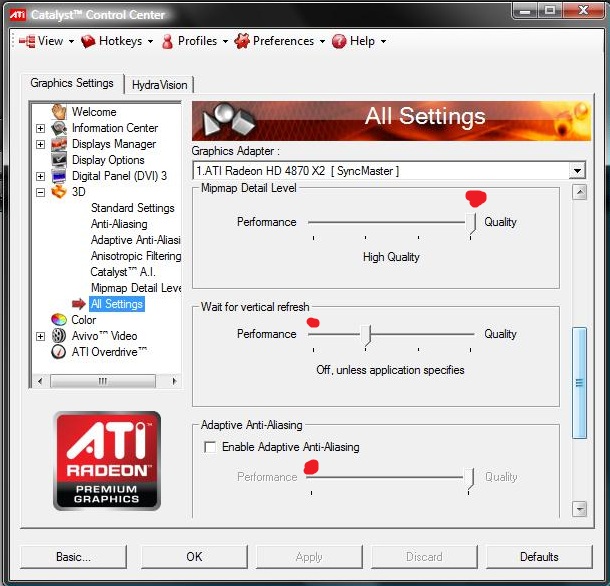This screenshot has width=610, height=586.
Task: Switch to the HydraVision tab
Action: pyautogui.click(x=160, y=85)
